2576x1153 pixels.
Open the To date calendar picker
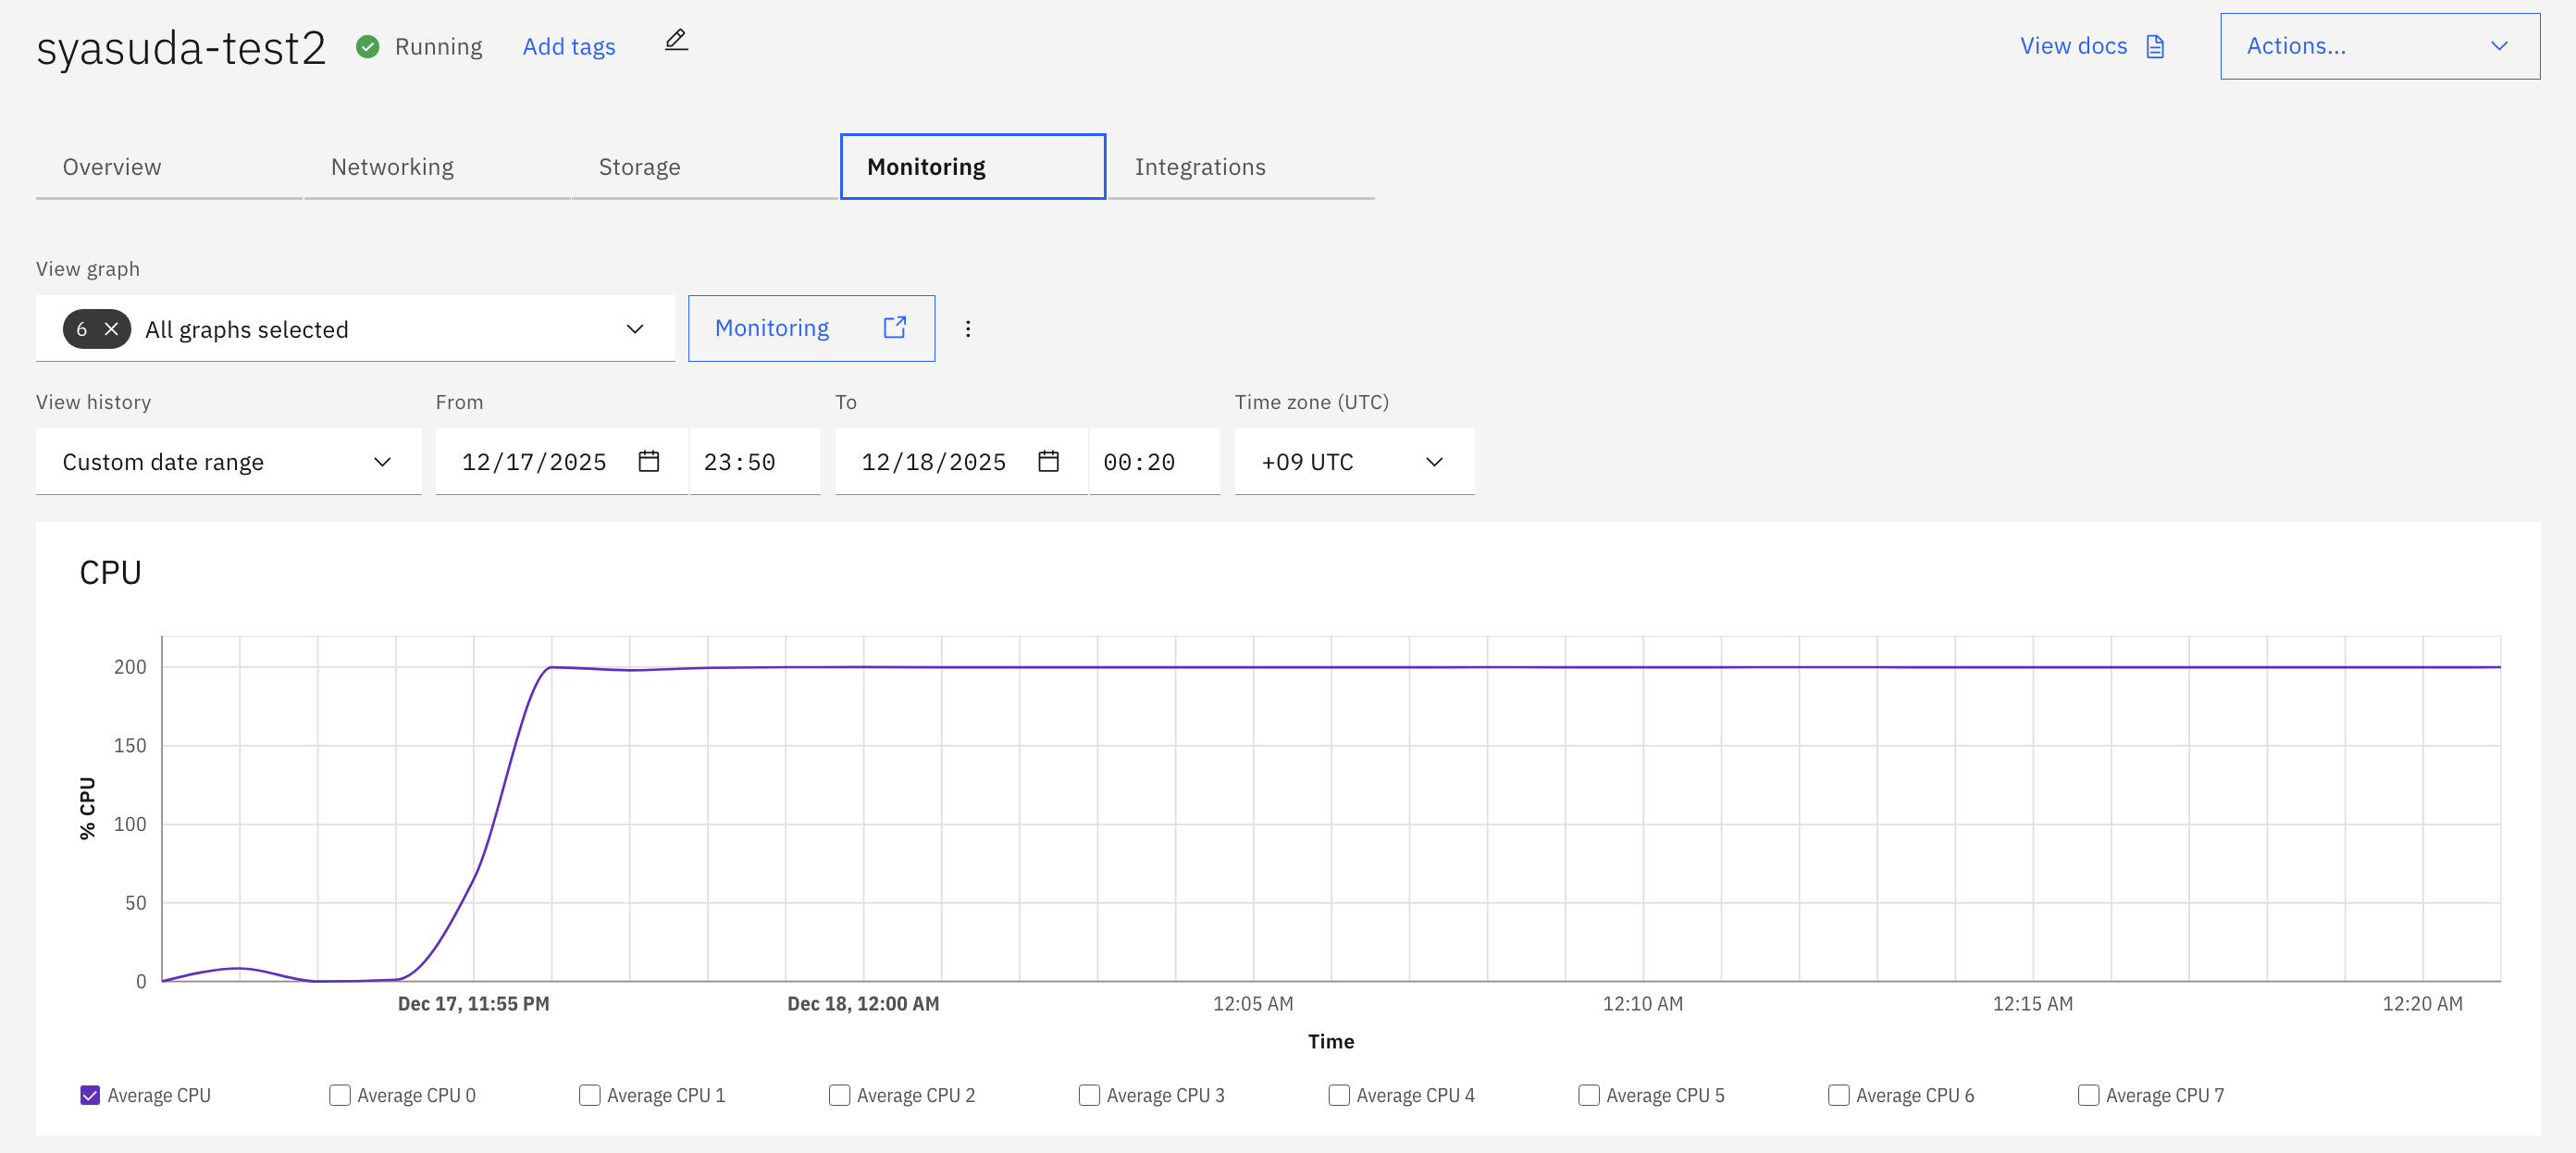pos(1047,461)
